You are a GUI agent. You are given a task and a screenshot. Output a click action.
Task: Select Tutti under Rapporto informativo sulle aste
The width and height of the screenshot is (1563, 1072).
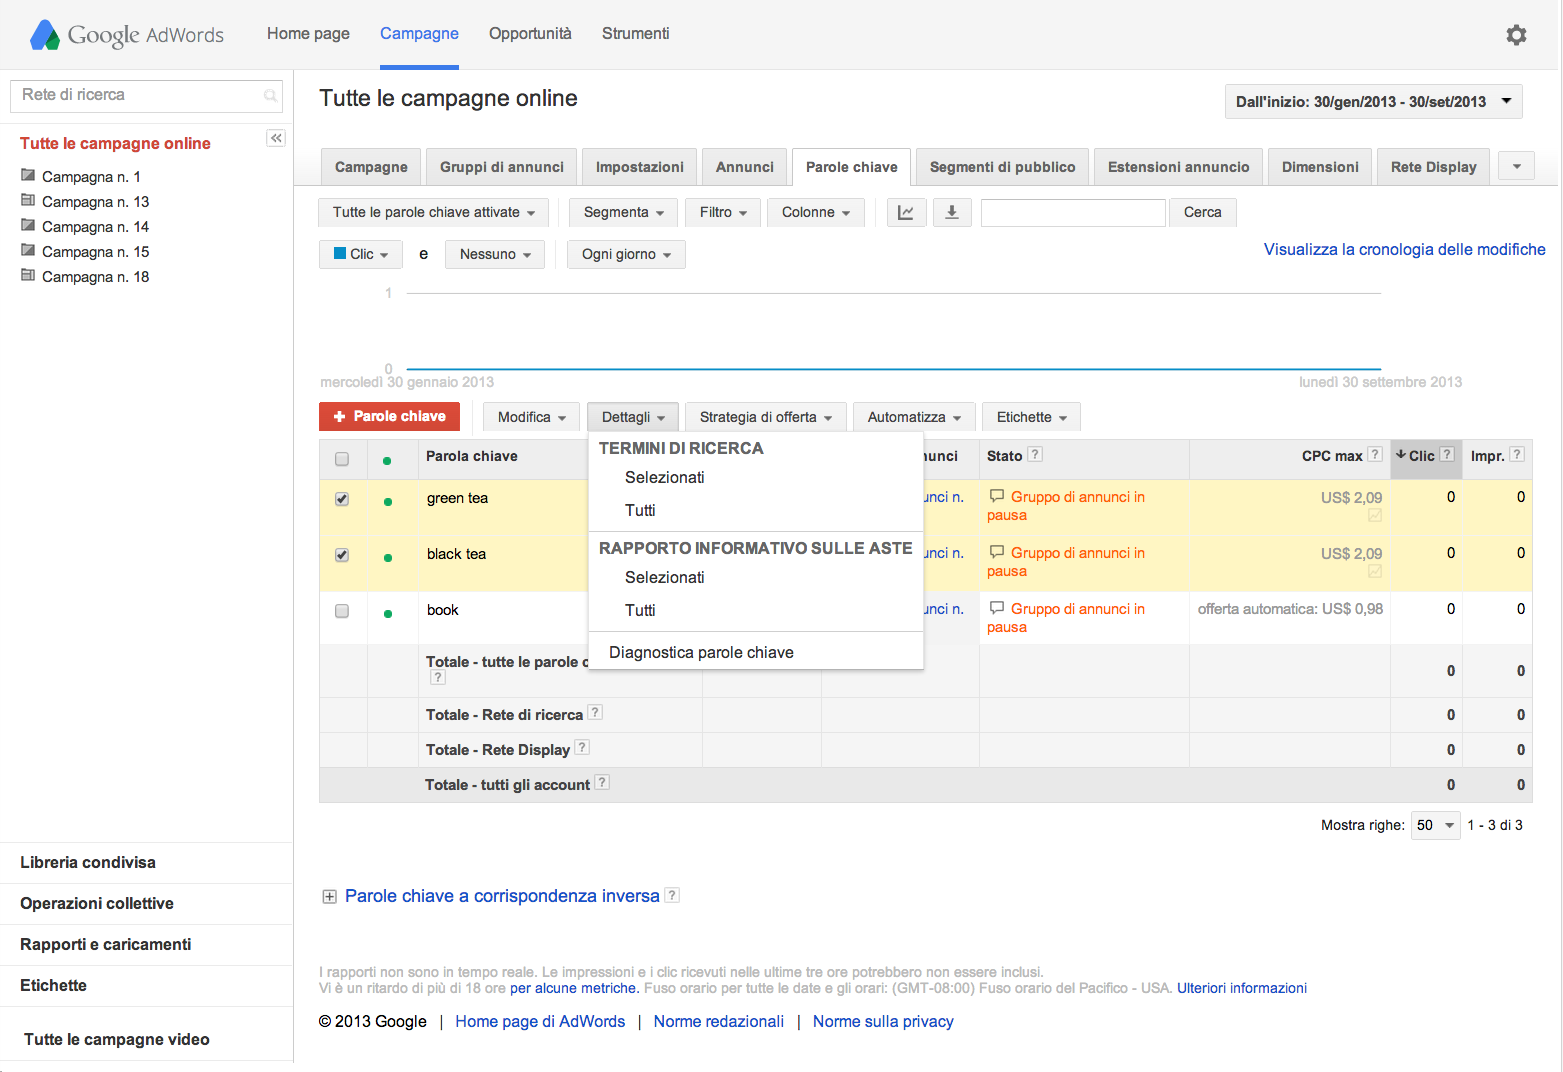click(640, 610)
